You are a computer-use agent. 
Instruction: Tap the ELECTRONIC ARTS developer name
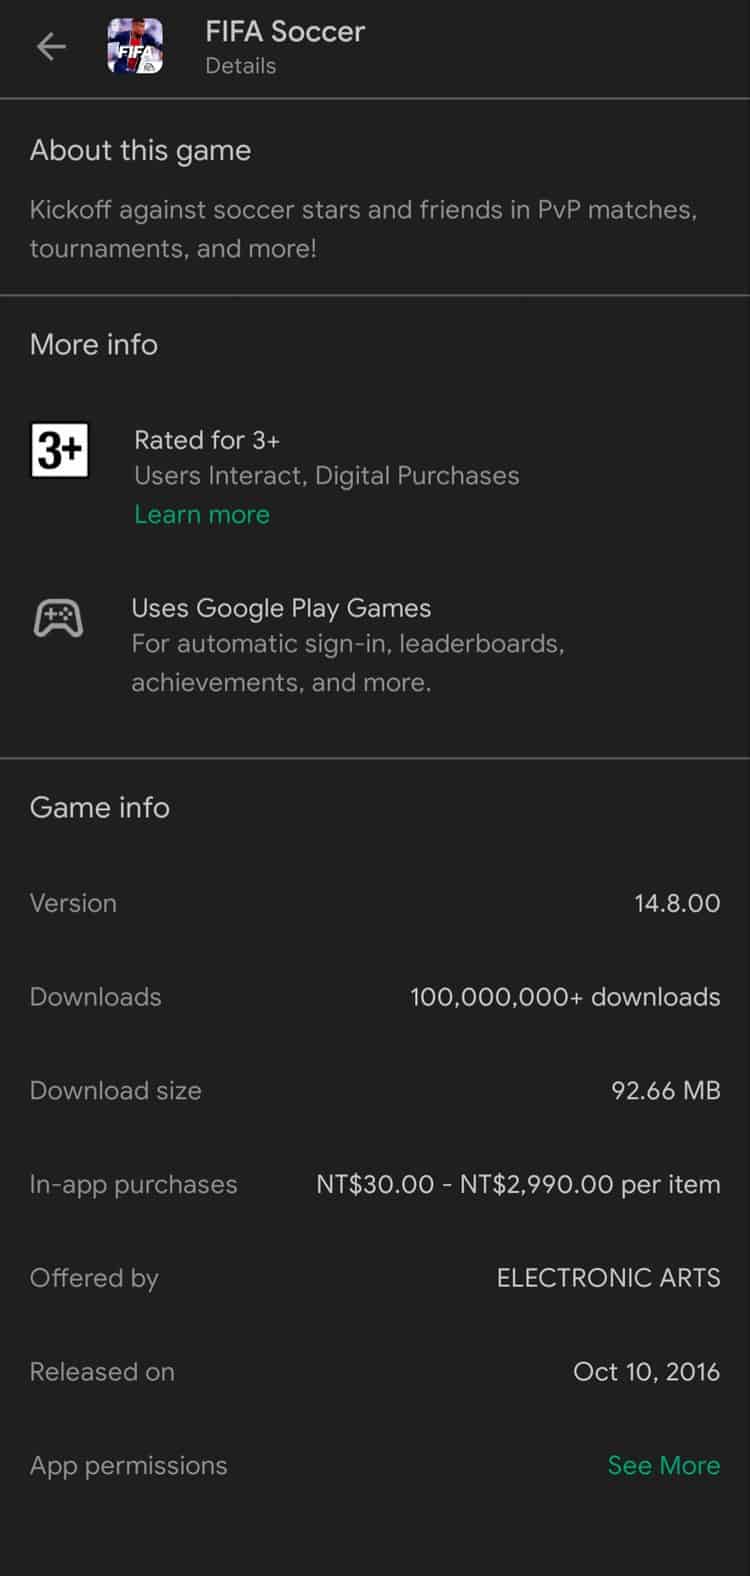coord(608,1278)
